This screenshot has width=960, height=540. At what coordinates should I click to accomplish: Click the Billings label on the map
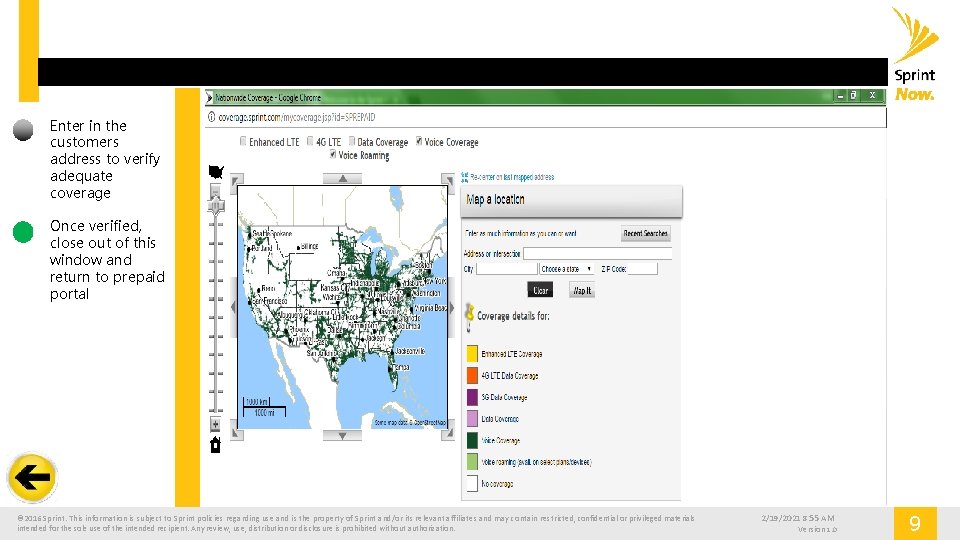[309, 246]
